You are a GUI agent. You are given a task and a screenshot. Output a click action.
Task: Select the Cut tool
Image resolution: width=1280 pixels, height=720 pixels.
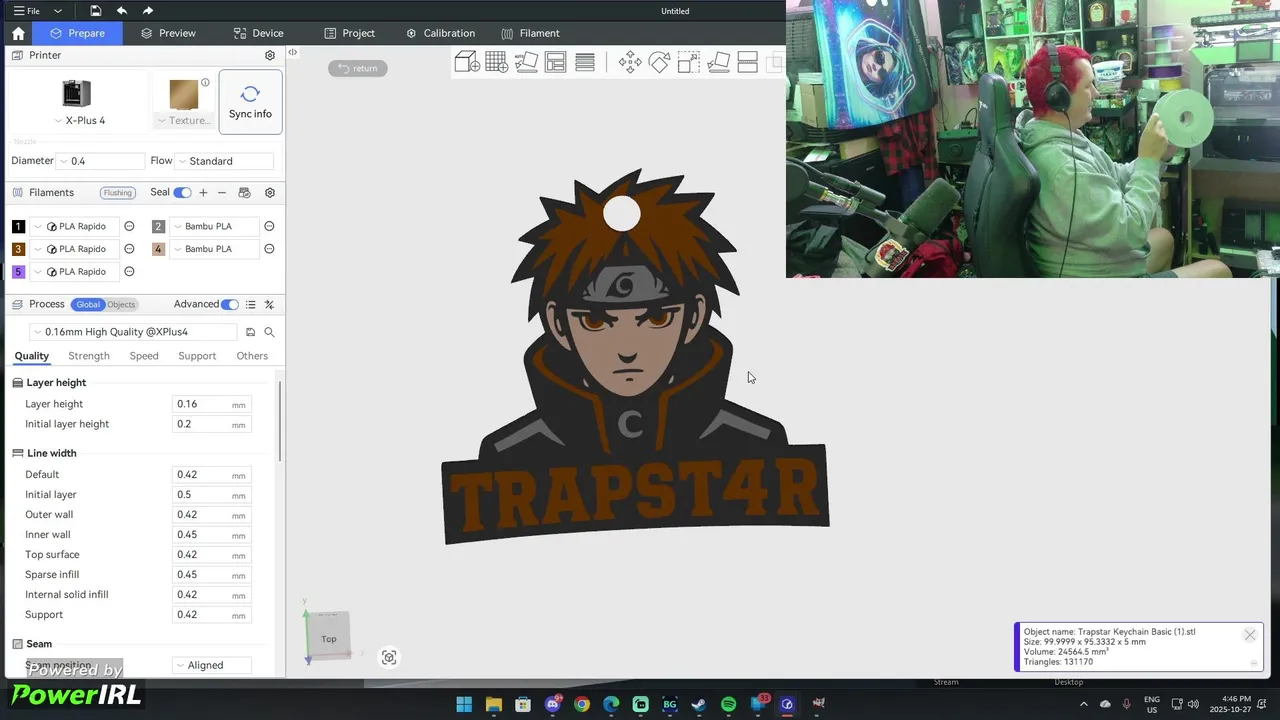[x=747, y=62]
